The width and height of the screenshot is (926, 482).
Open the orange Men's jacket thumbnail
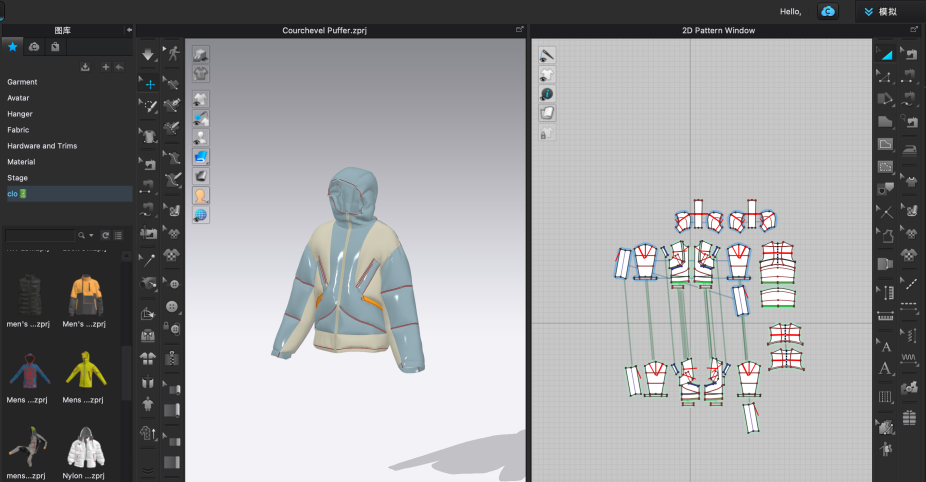click(x=86, y=295)
